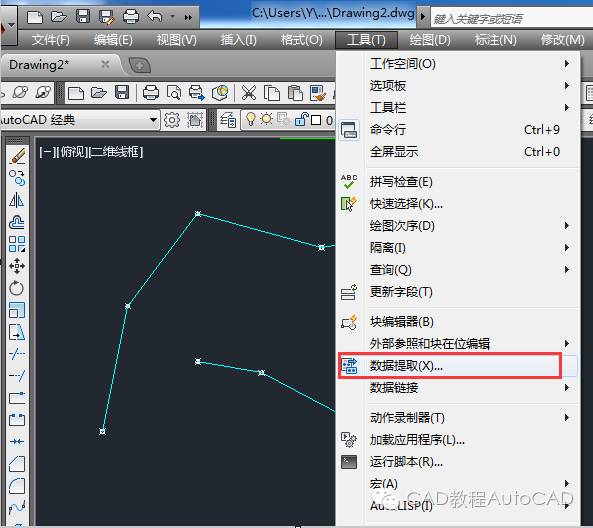Select the Move tool

[x=17, y=266]
